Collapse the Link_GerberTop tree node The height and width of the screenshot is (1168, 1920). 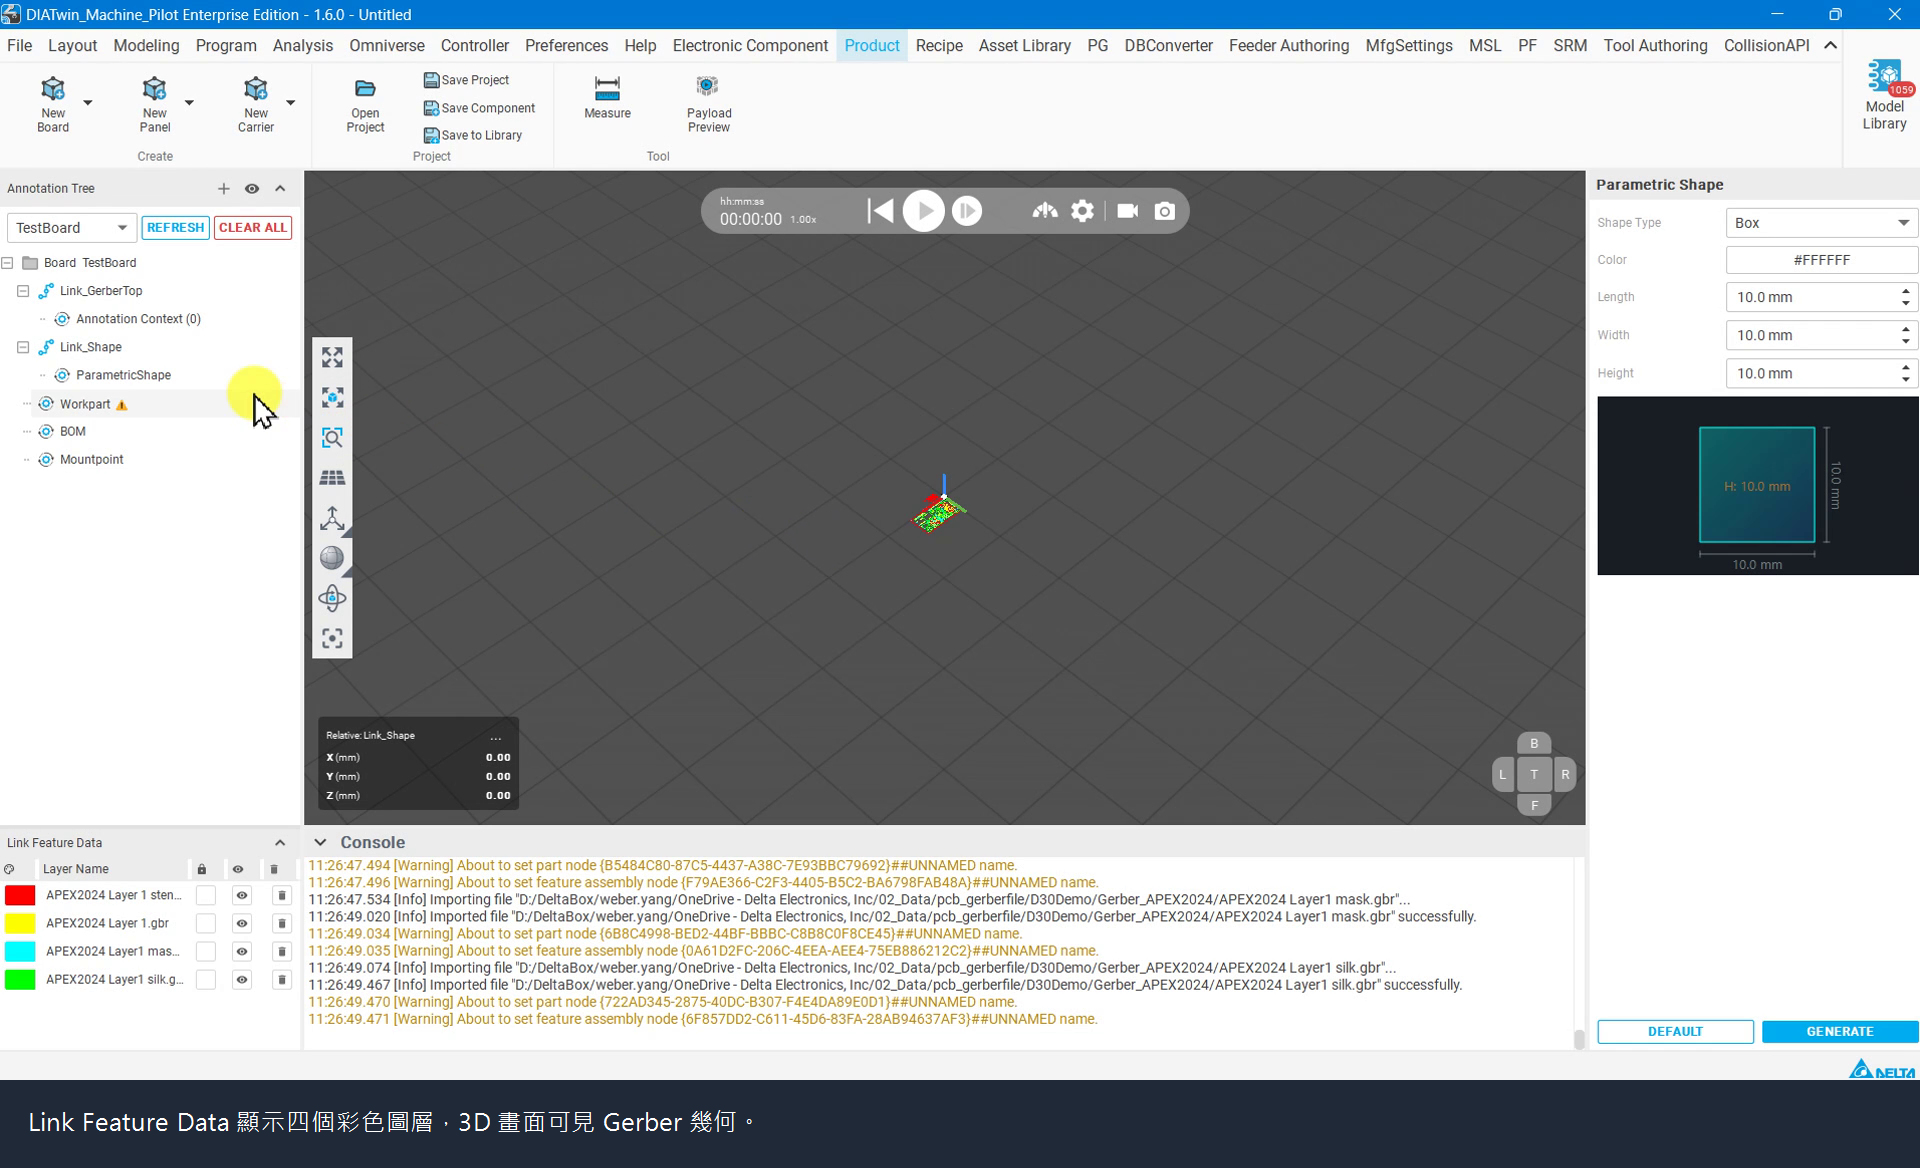coord(23,291)
